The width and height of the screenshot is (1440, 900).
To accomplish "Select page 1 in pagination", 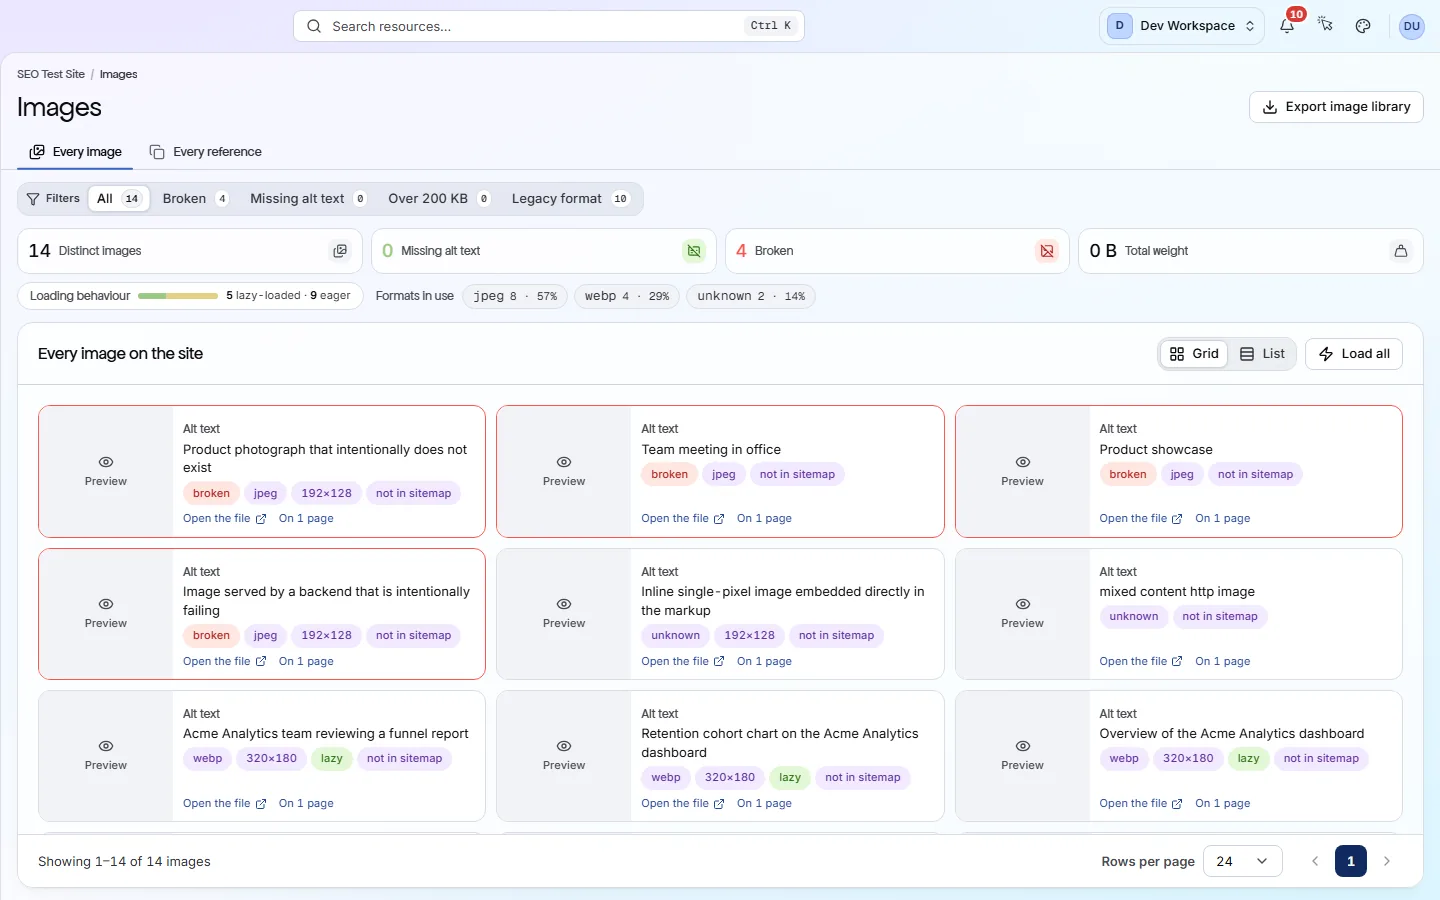I will [x=1351, y=861].
